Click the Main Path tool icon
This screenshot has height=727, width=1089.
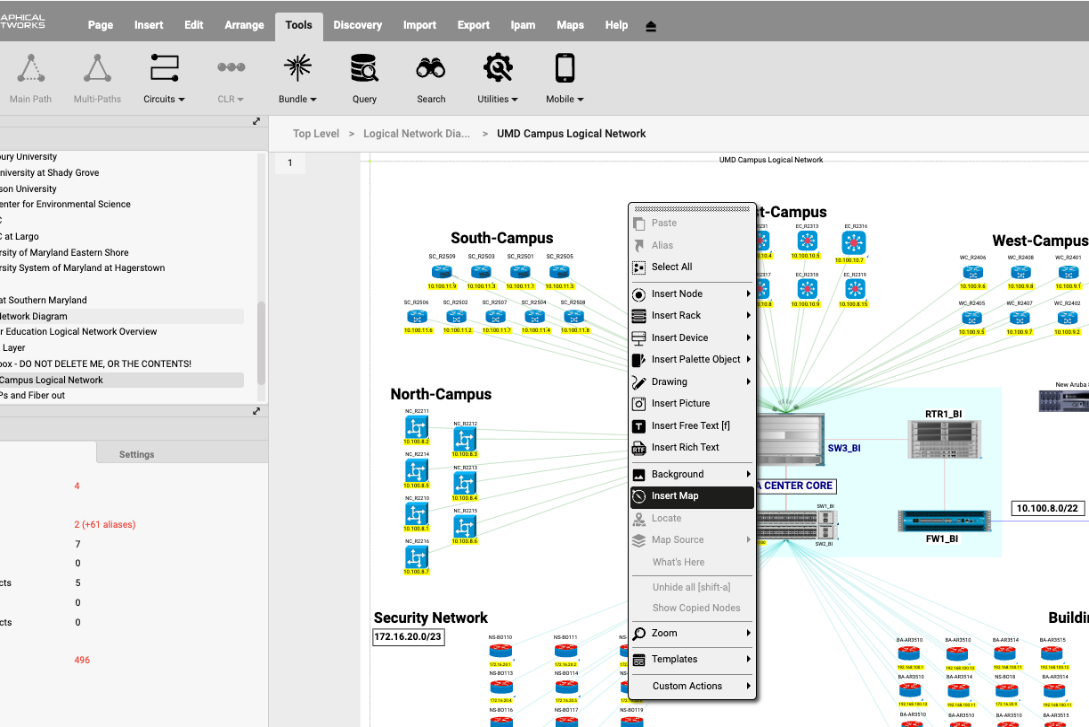[x=31, y=68]
